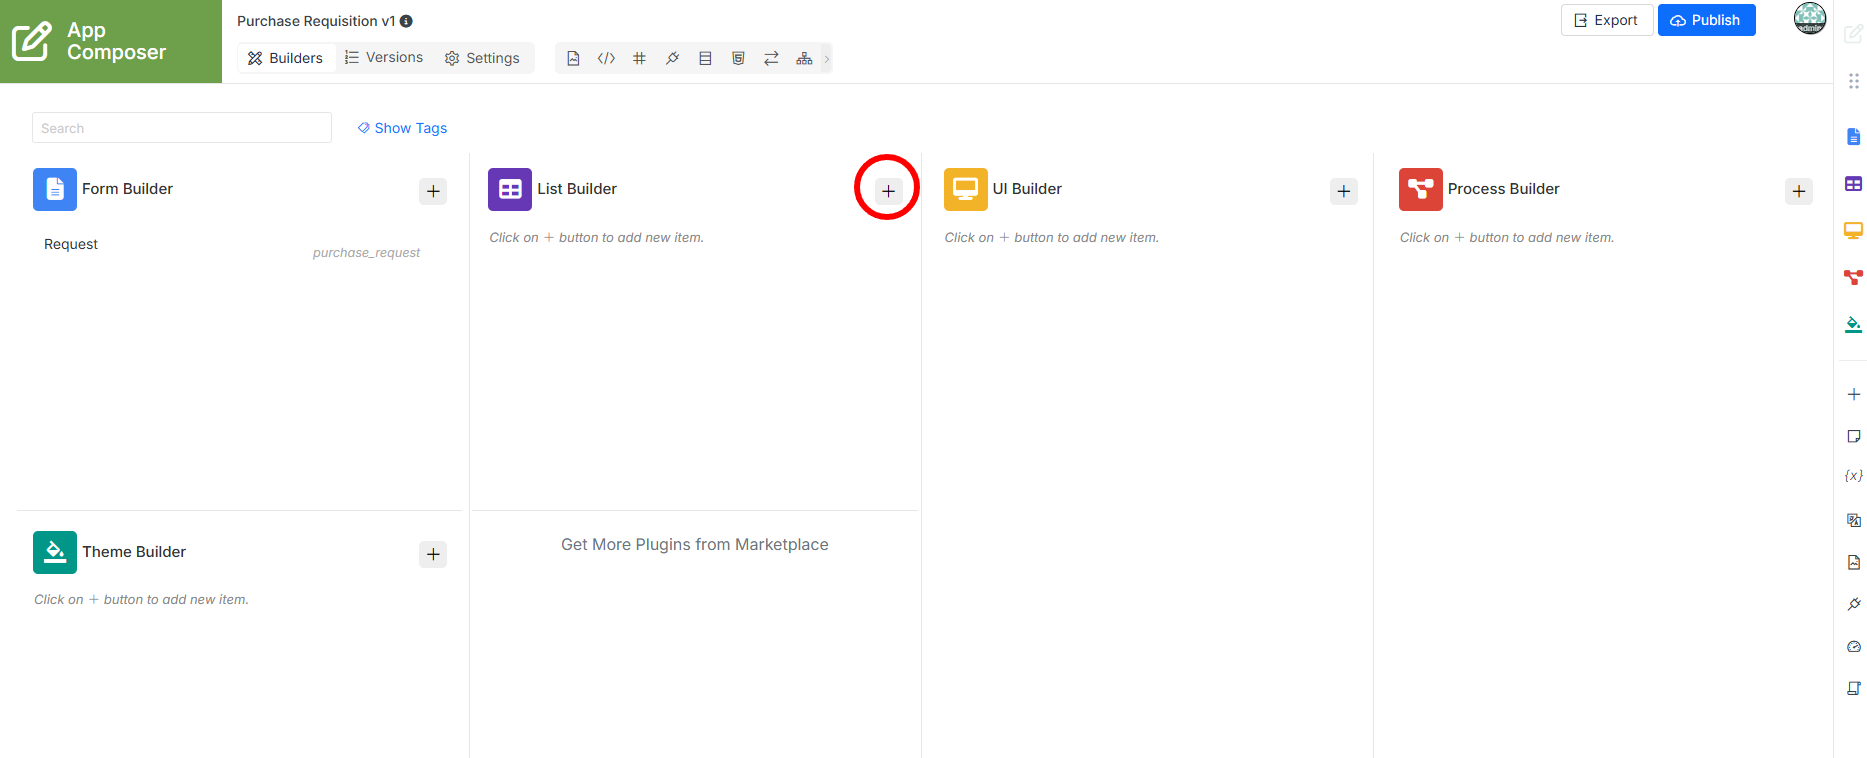Viewport: 1867px width, 758px height.
Task: Open the user avatar menu
Action: click(x=1810, y=18)
